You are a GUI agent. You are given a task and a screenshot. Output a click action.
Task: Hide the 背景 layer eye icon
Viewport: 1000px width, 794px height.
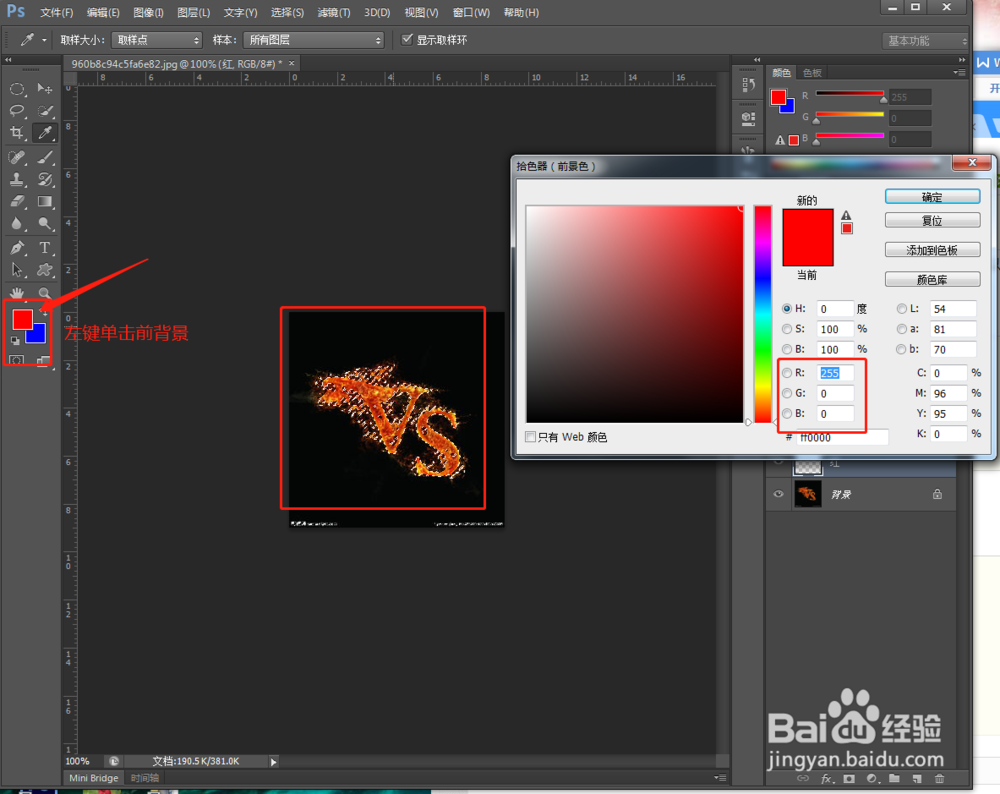tap(778, 494)
